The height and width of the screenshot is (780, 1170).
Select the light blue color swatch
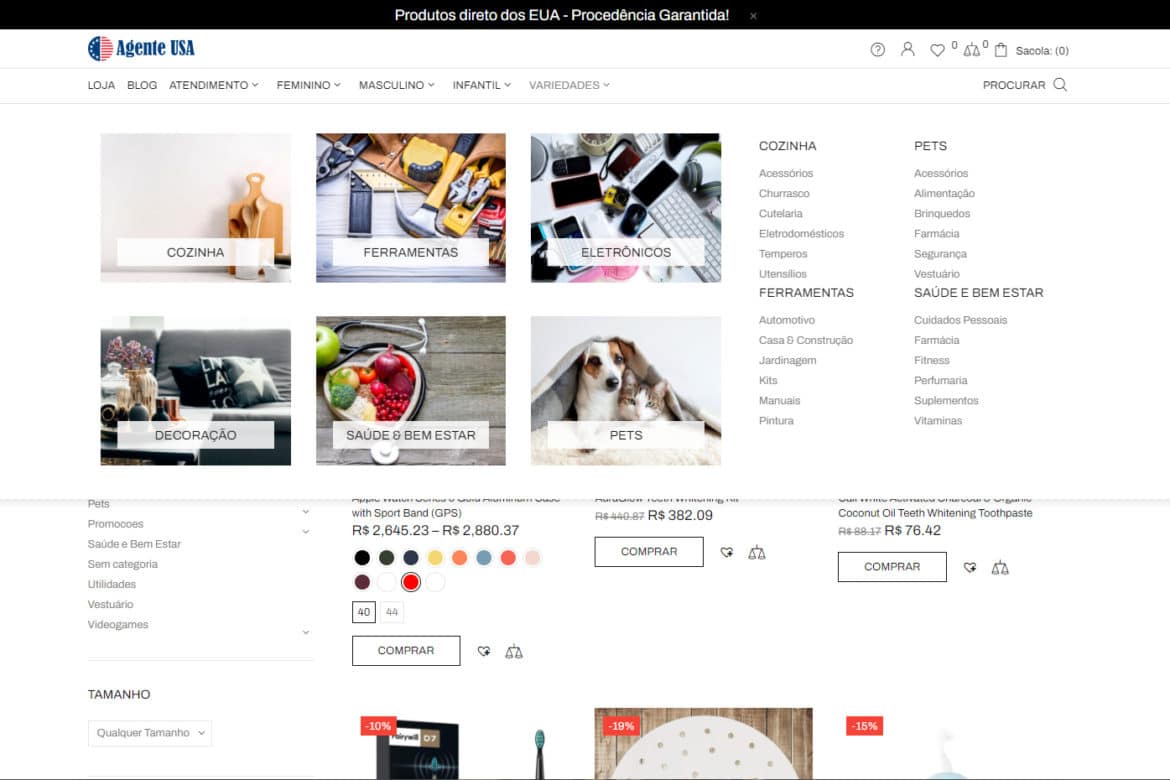click(484, 558)
